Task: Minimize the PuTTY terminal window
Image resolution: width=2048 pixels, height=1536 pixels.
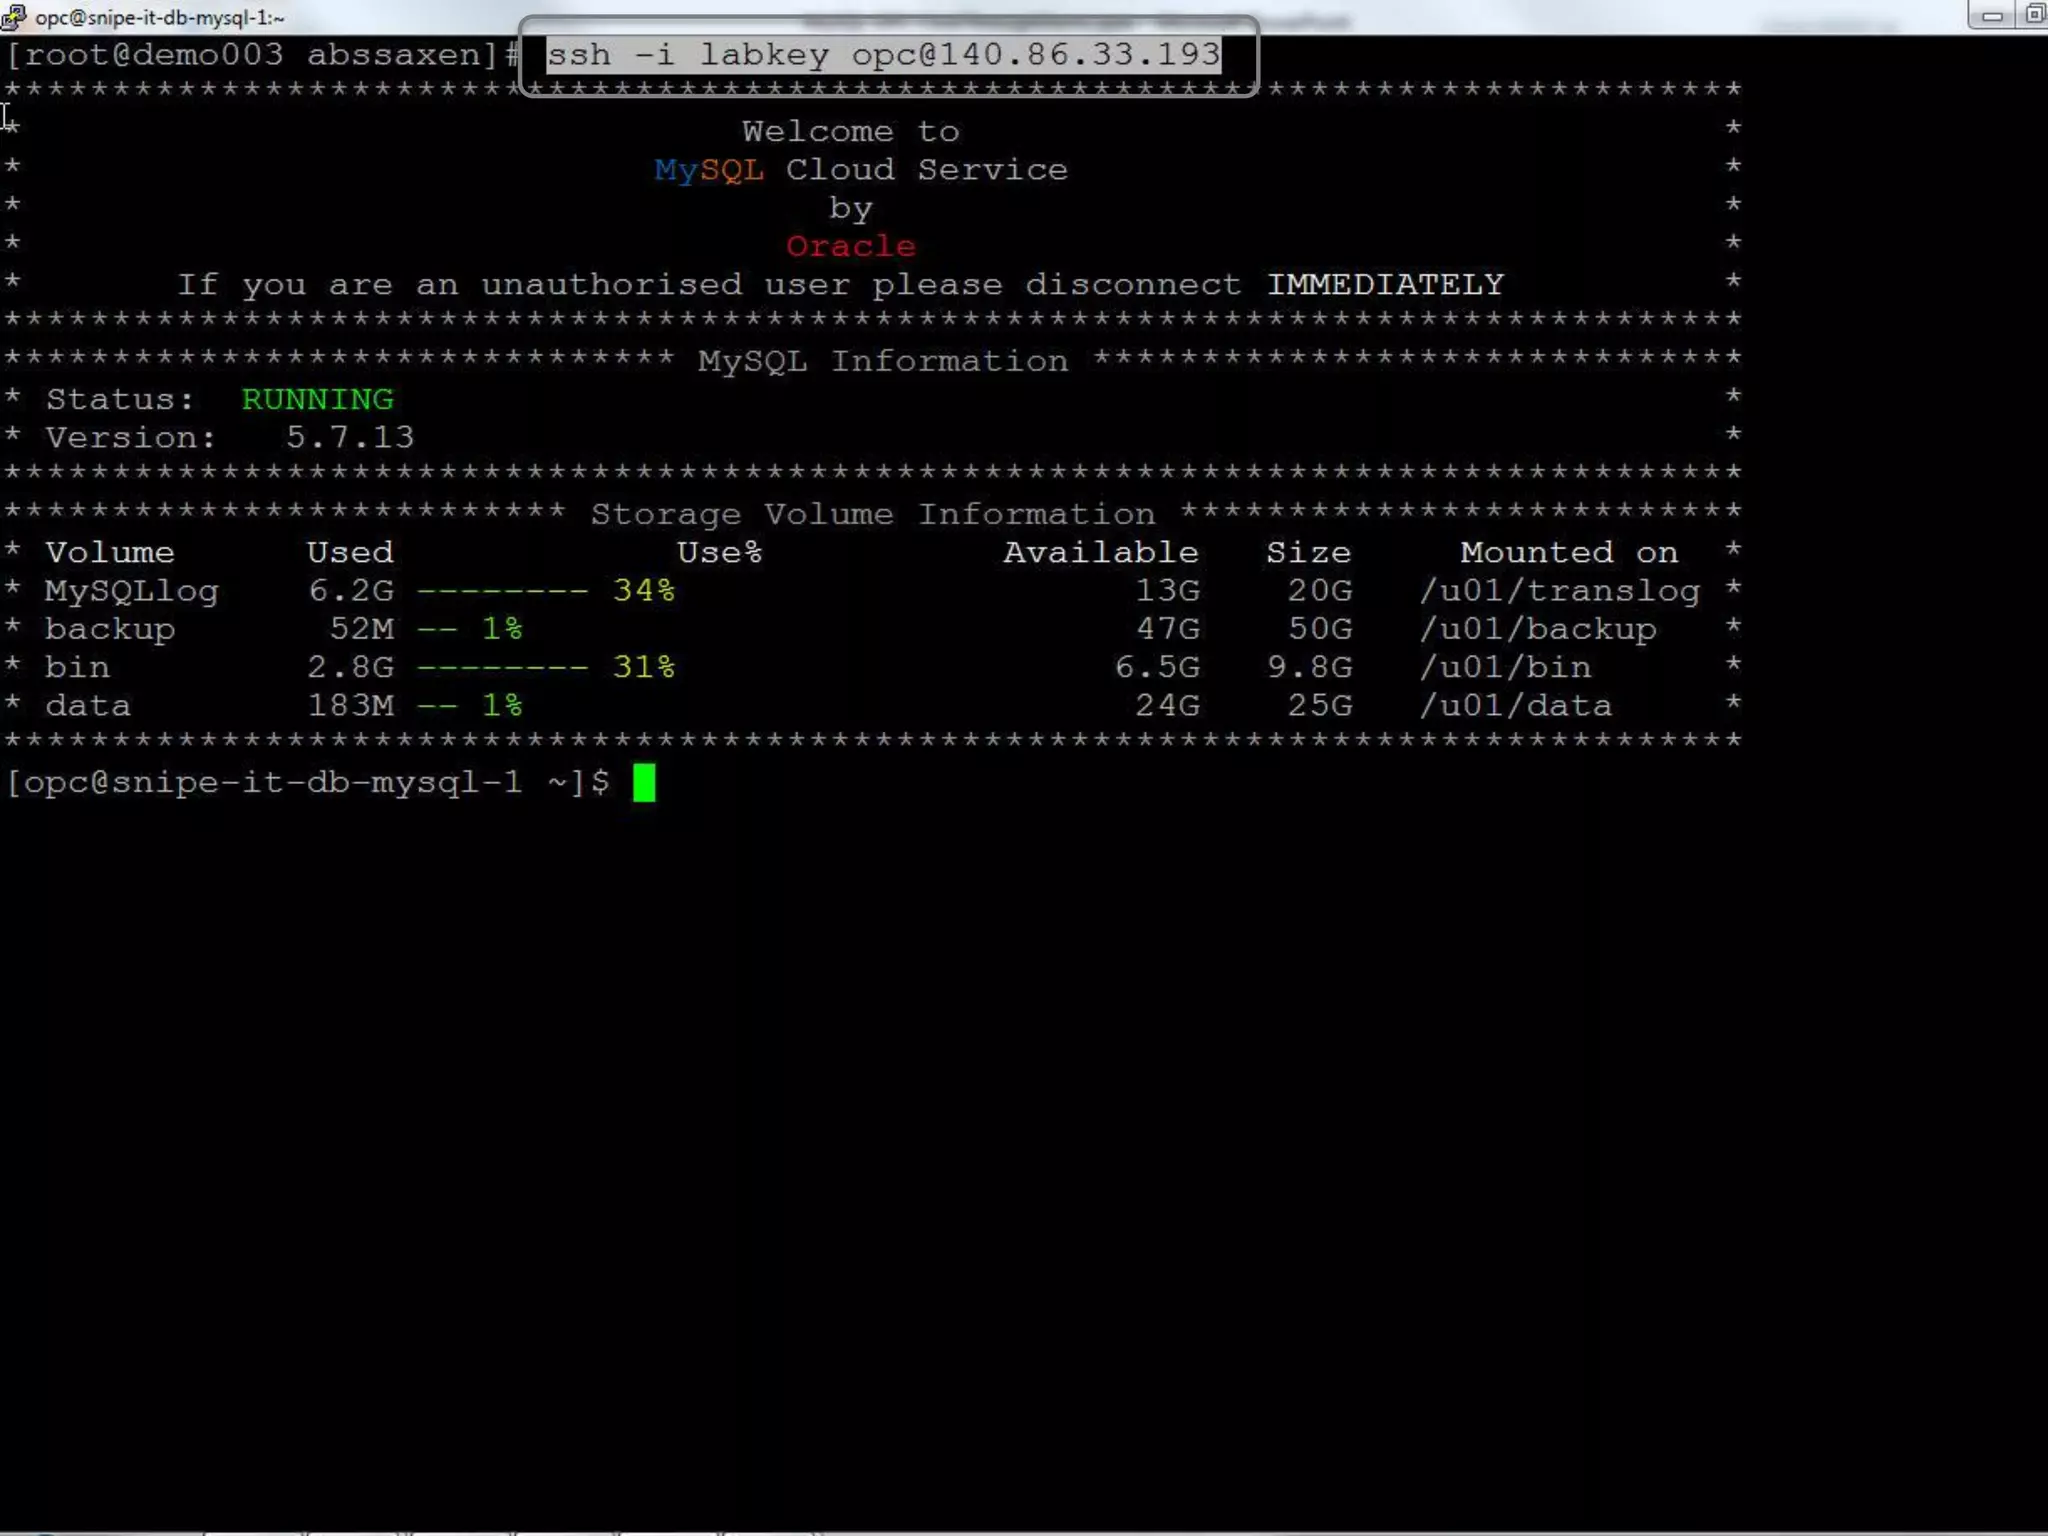Action: (x=1991, y=15)
